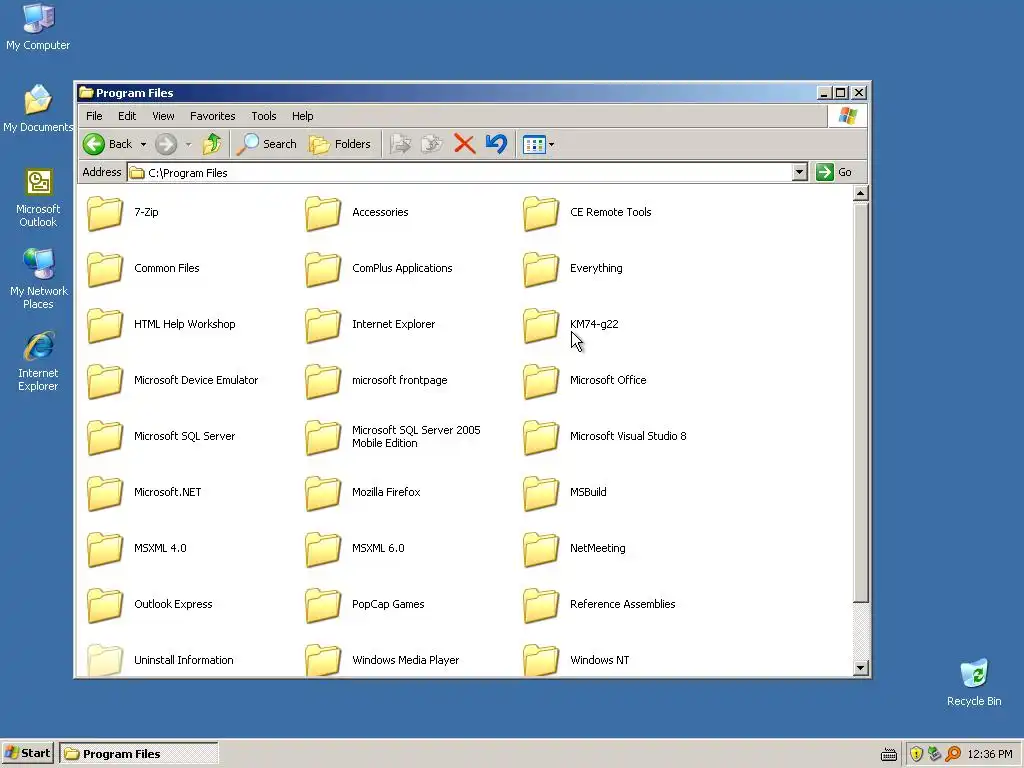1024x768 pixels.
Task: Expand the Address bar dropdown
Action: 799,172
